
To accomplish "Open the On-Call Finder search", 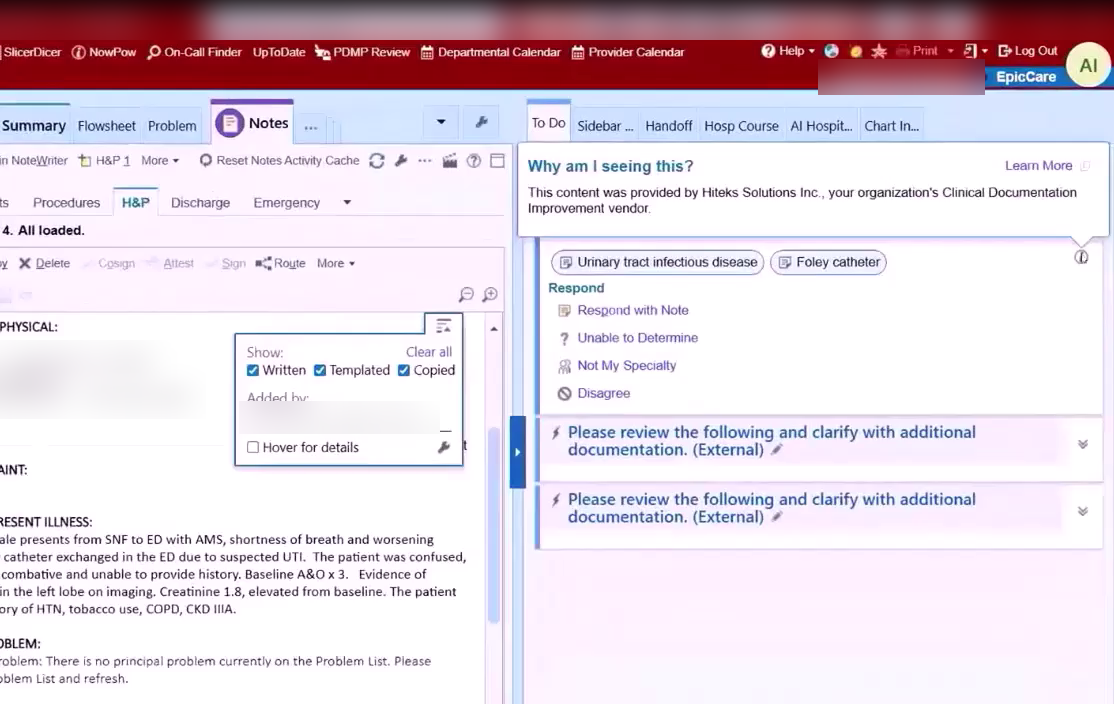I will pyautogui.click(x=195, y=52).
